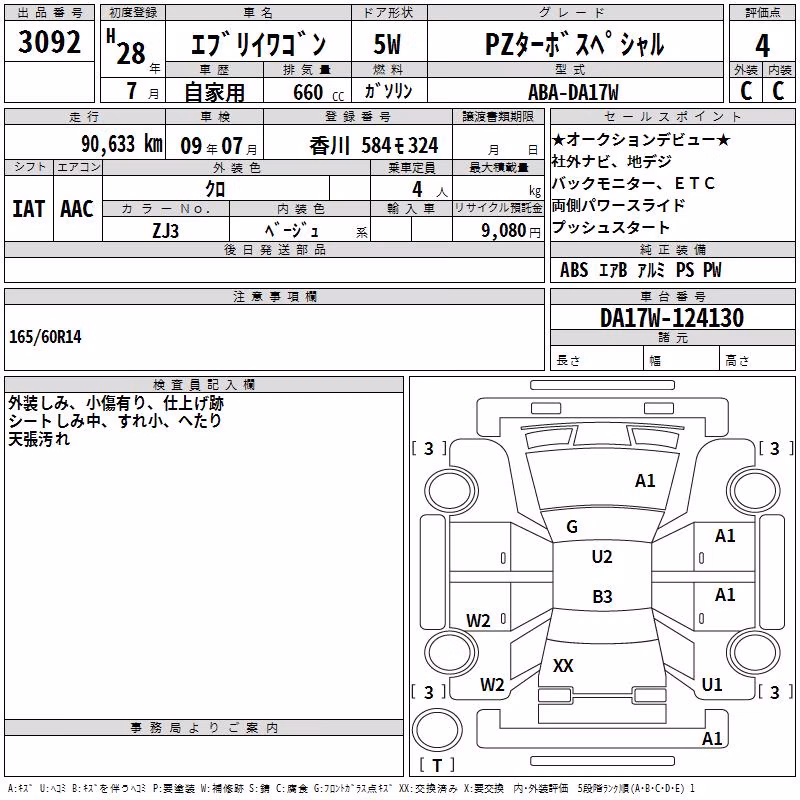Click the overall evaluation score 4

762,45
